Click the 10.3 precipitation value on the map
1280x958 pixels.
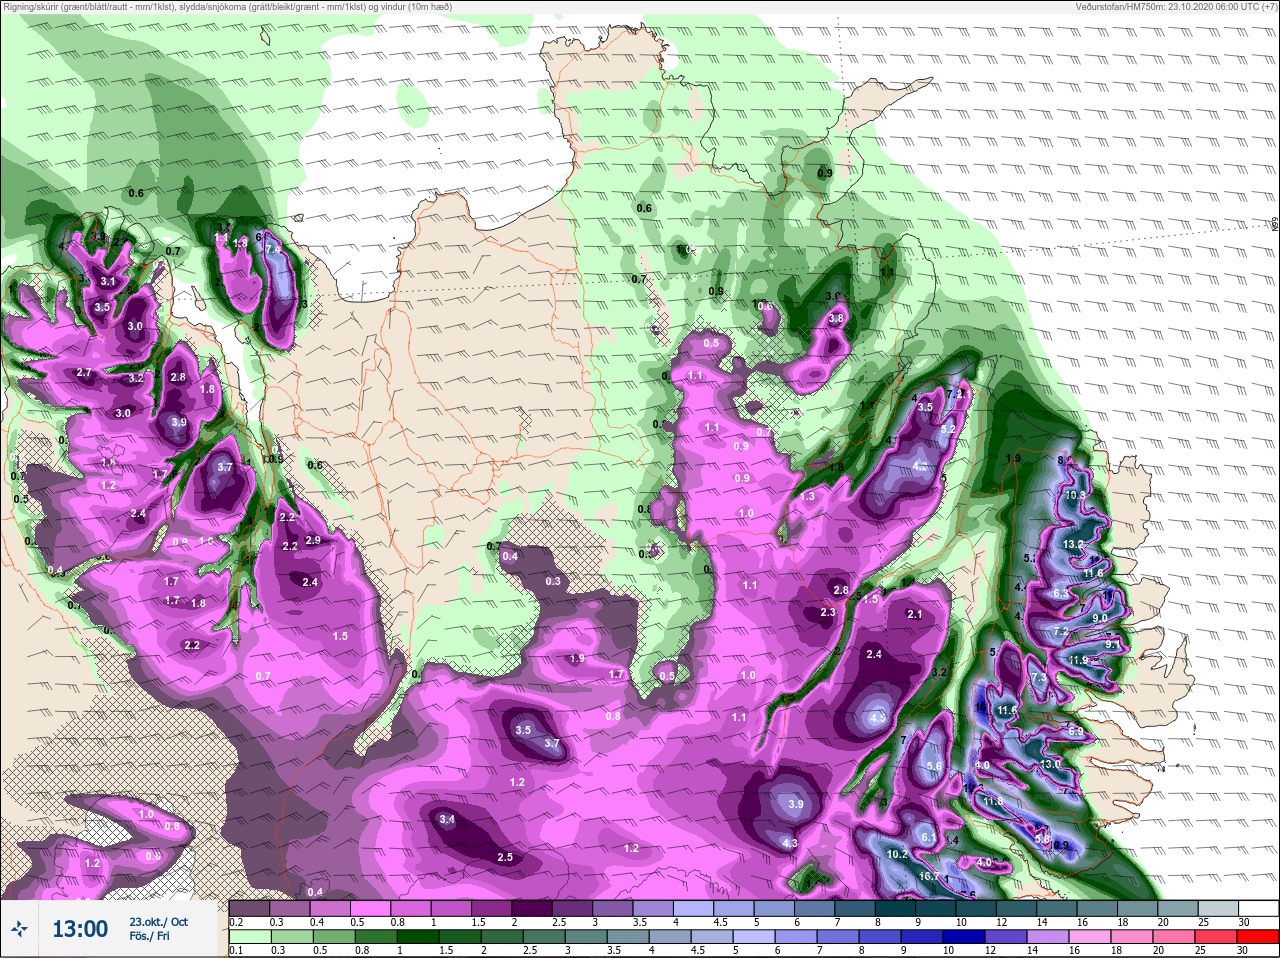pyautogui.click(x=1076, y=495)
